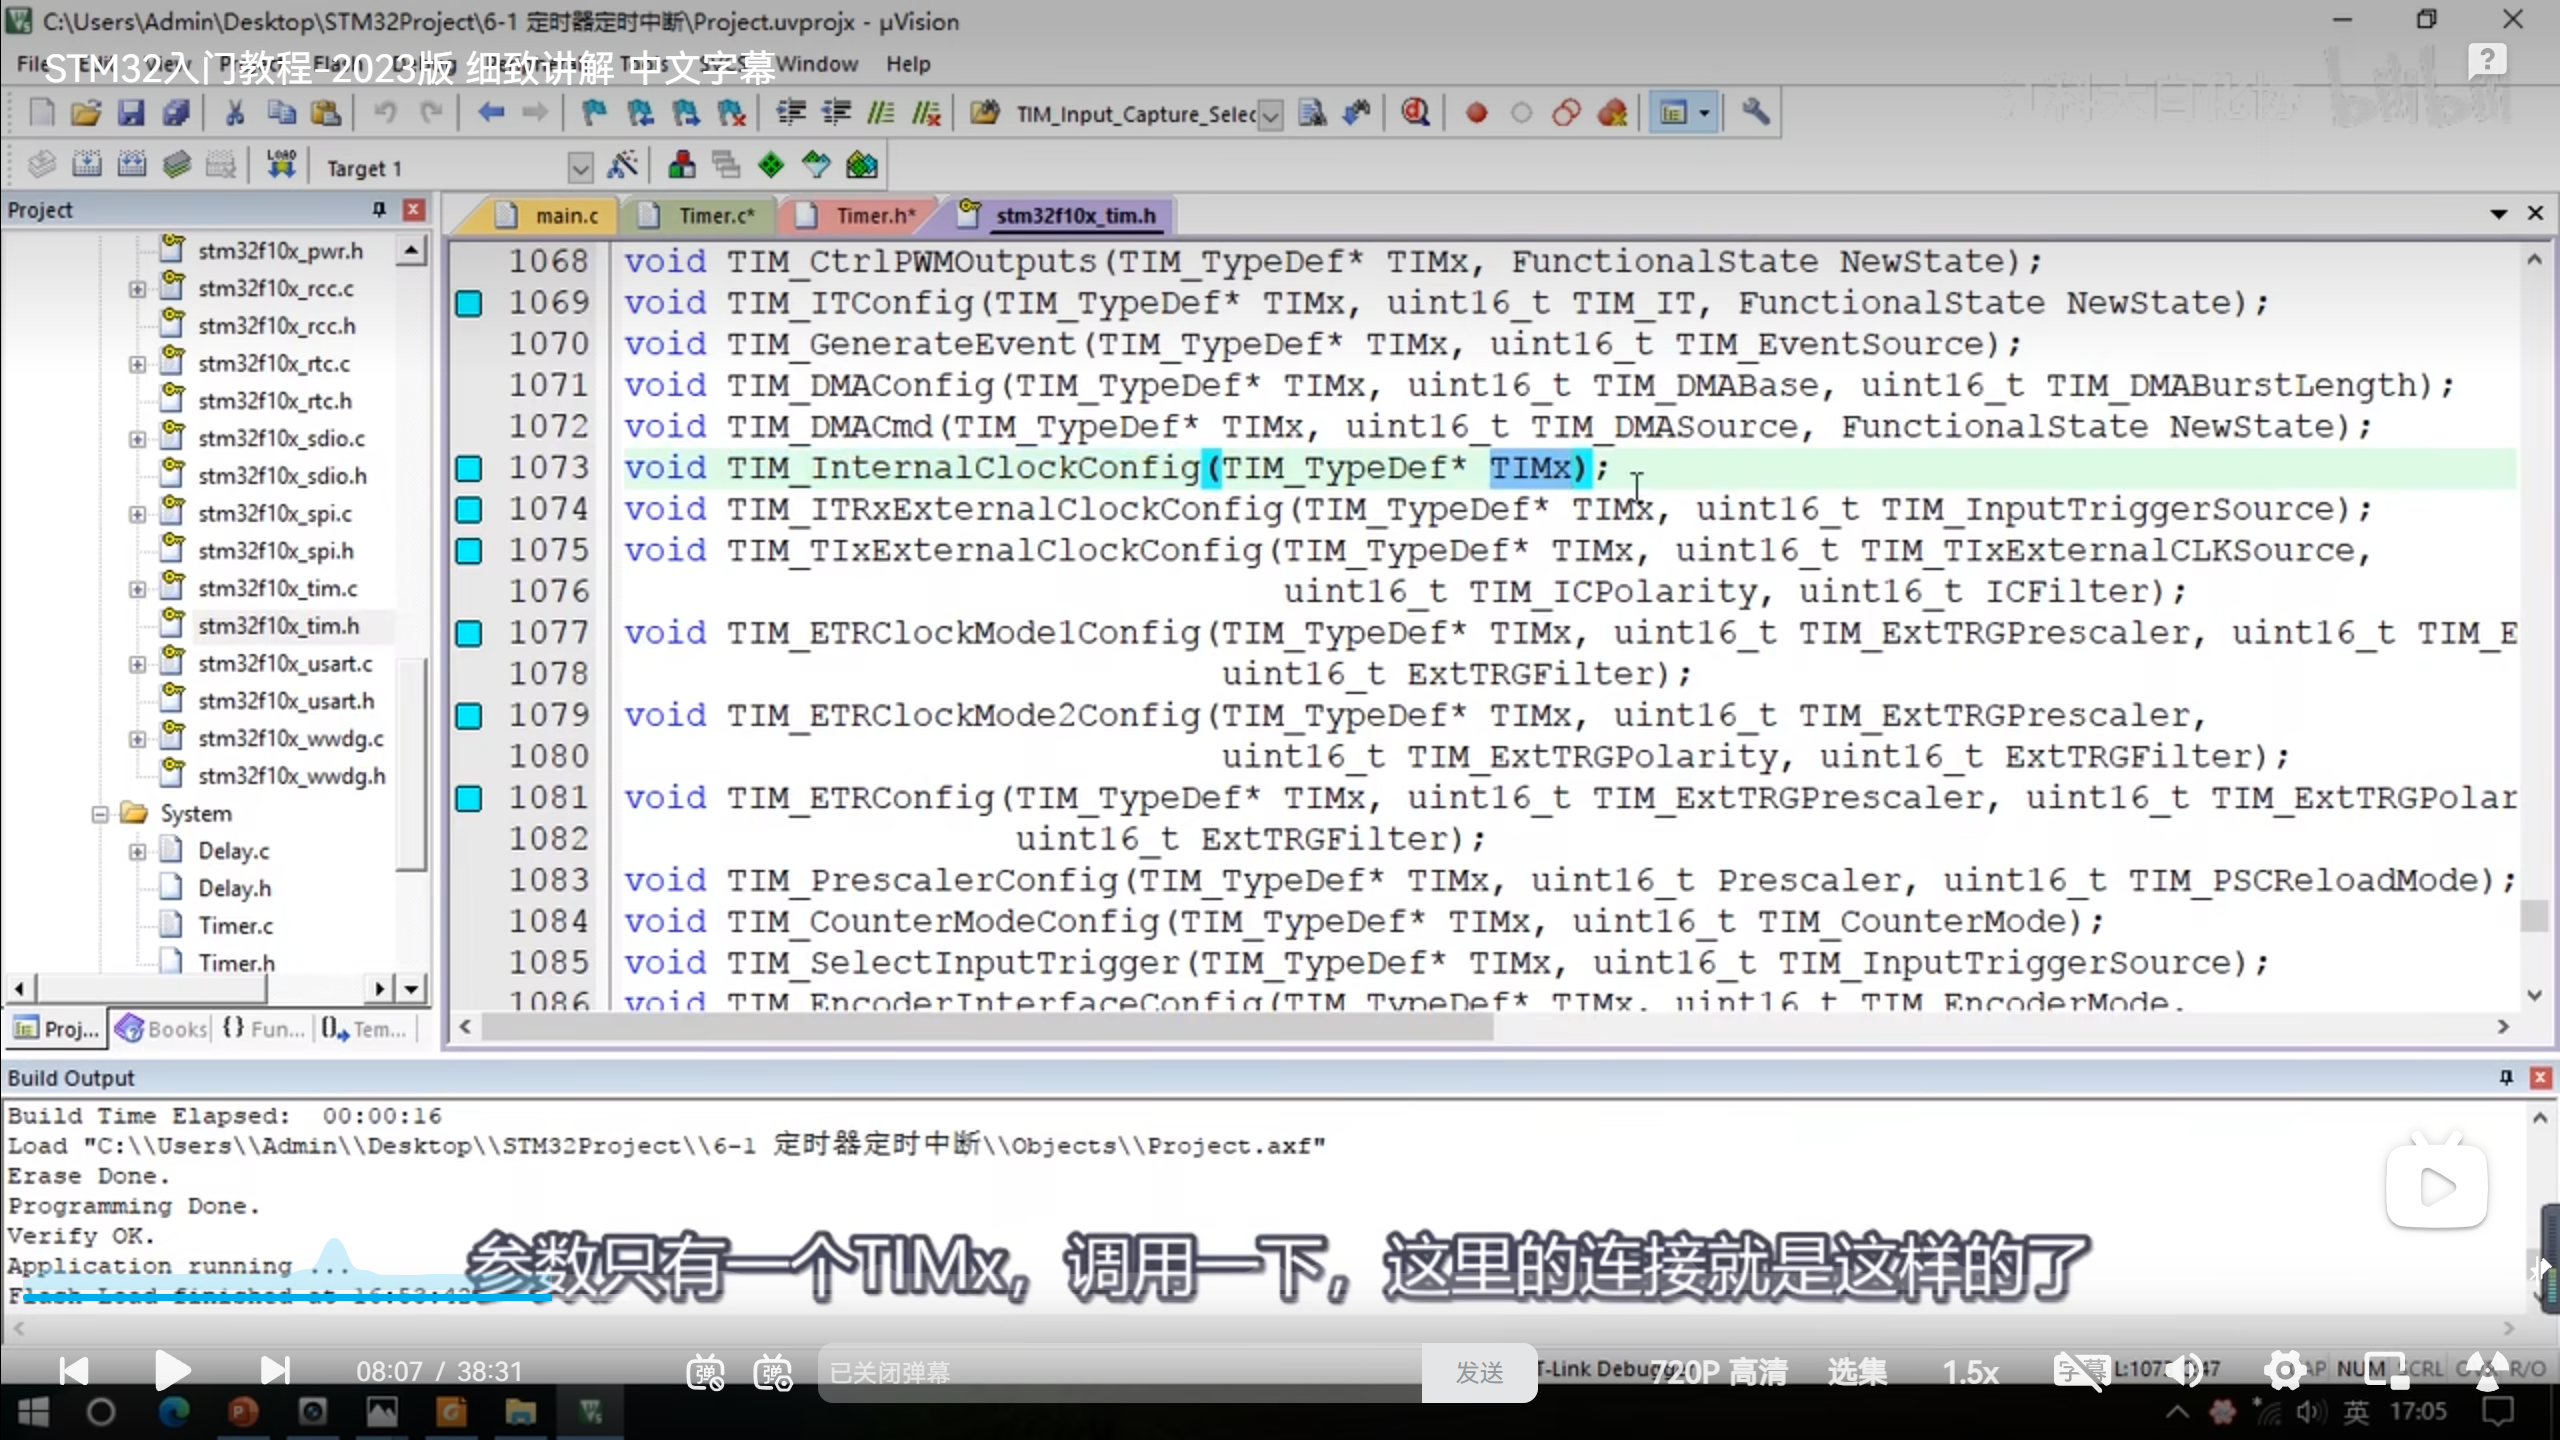Toggle bookmark marker on line 1073
This screenshot has height=1440, width=2560.
pos(469,468)
